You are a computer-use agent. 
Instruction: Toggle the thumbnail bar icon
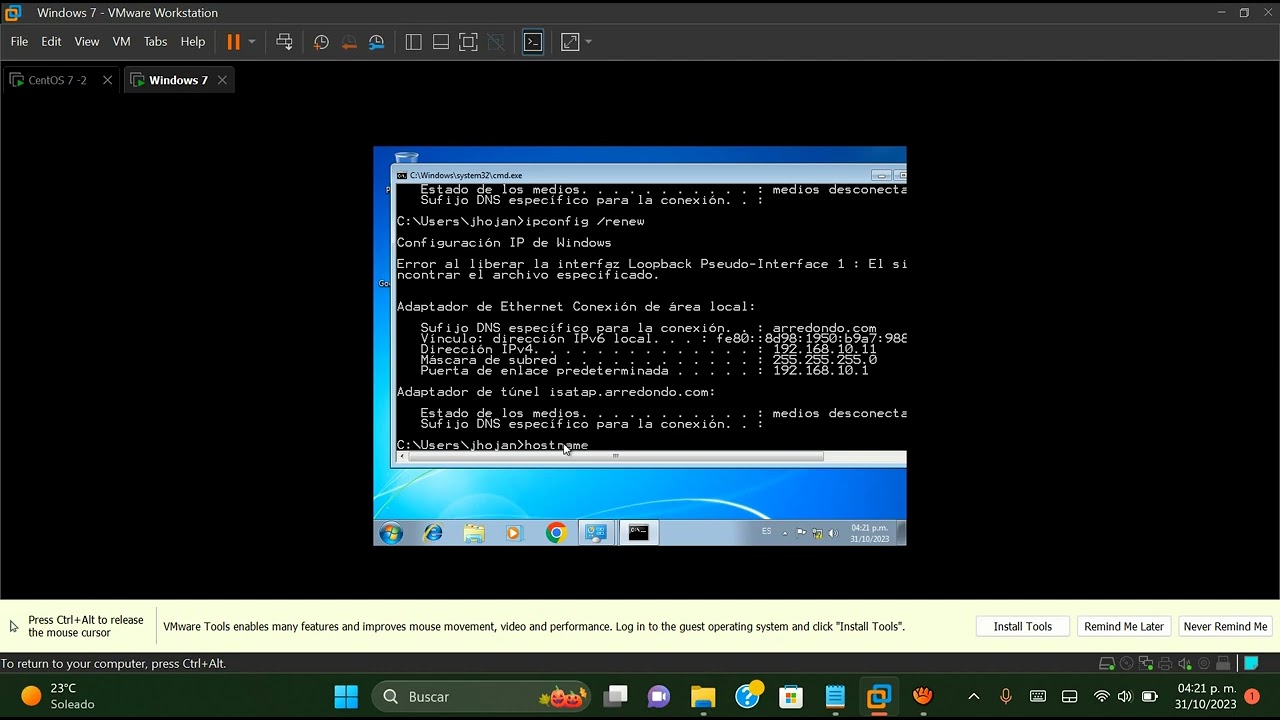[441, 42]
